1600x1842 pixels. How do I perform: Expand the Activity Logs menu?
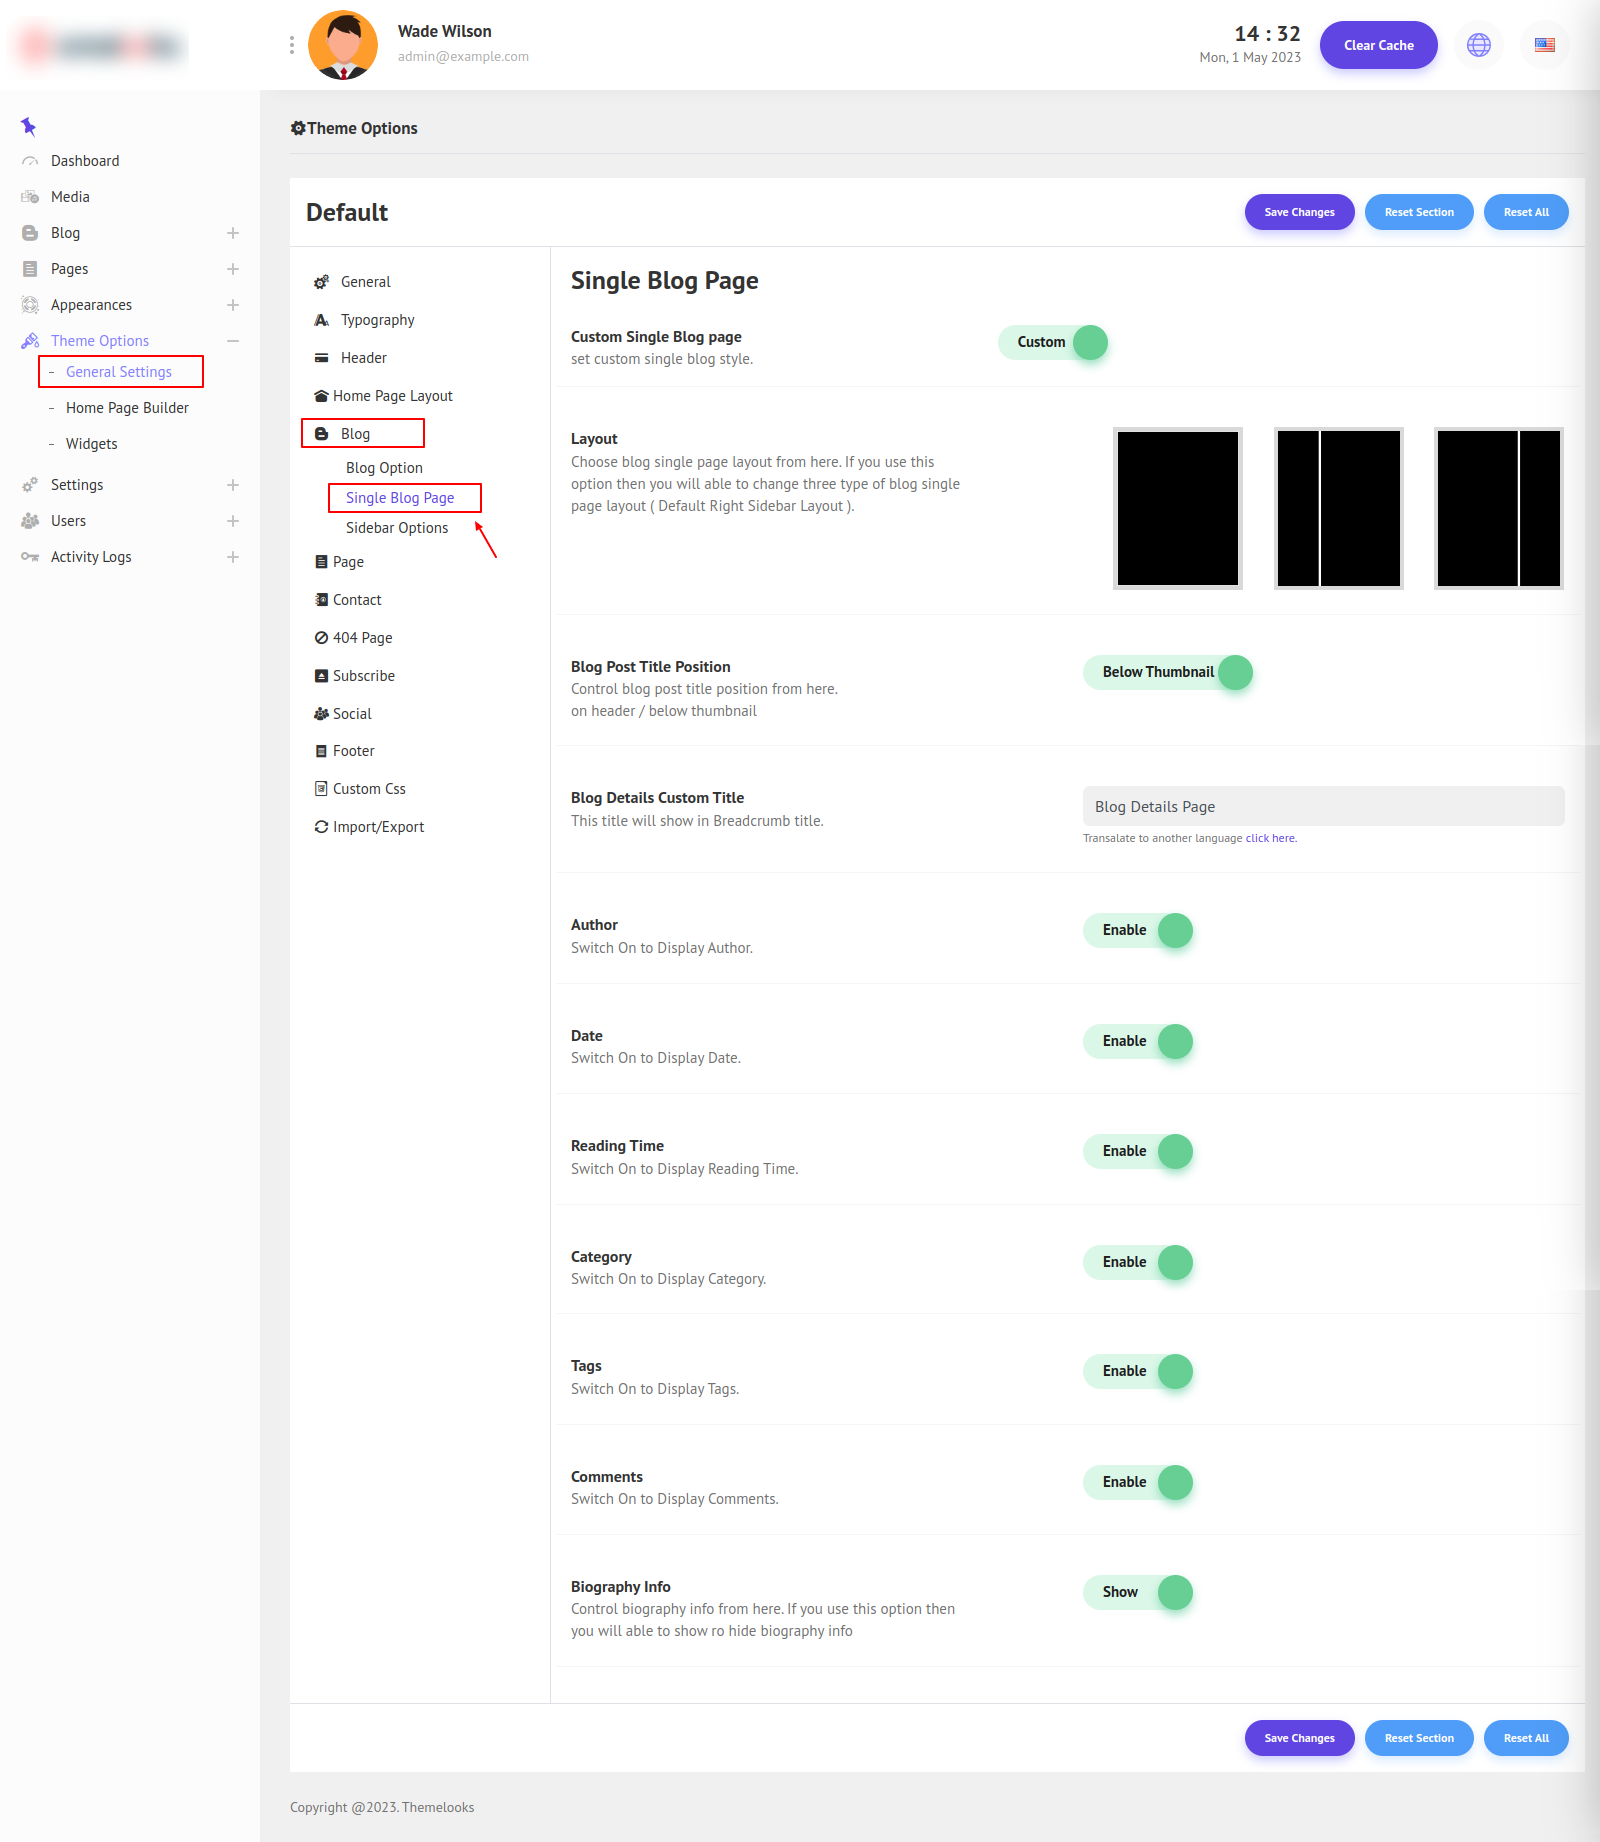click(232, 557)
